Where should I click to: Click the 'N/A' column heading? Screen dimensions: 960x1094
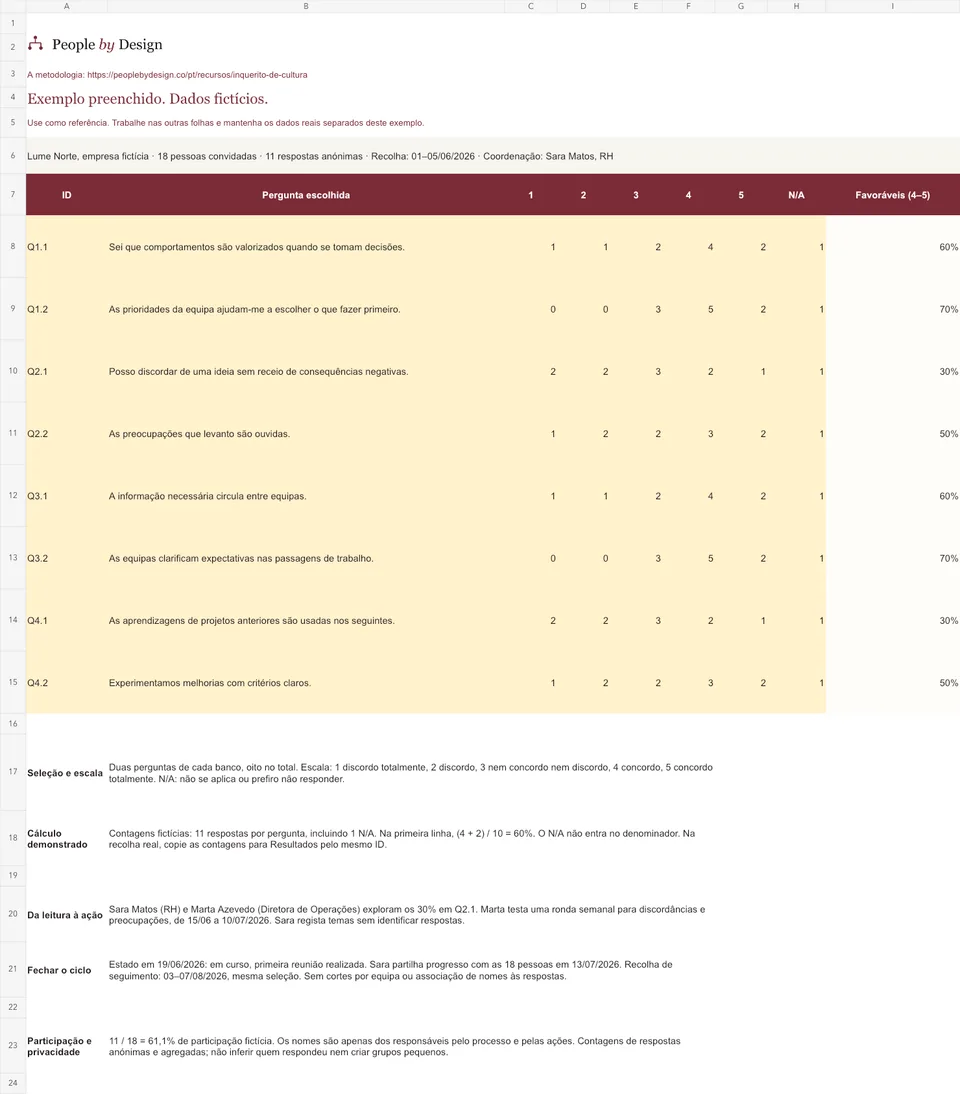796,195
